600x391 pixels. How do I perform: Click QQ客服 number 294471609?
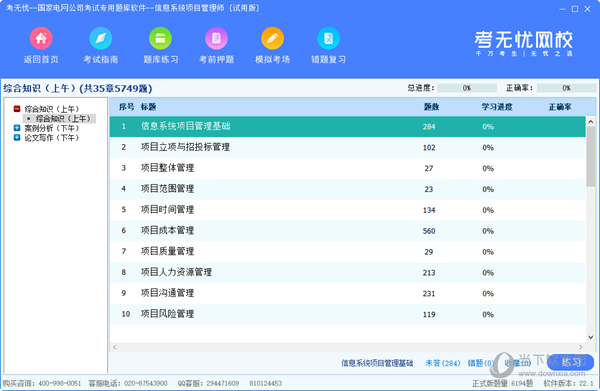point(223,383)
